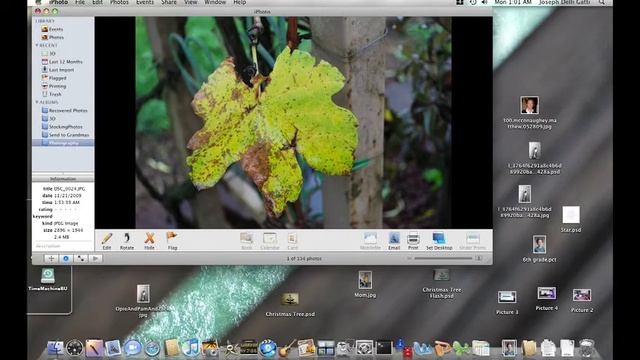Image resolution: width=640 pixels, height=360 pixels.
Task: Open the Share menu
Action: pyautogui.click(x=169, y=2)
